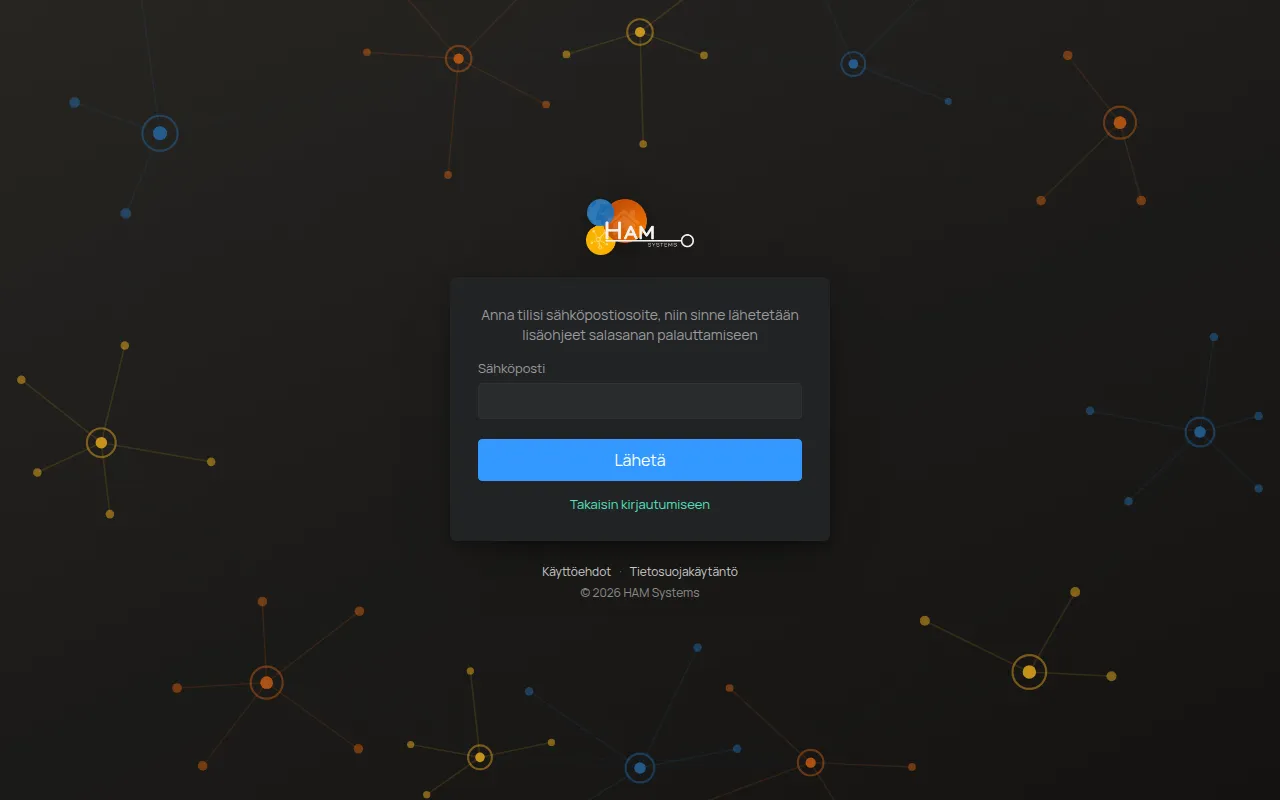This screenshot has width=1280, height=800.
Task: Open the Takaisin kirjautumiseen link
Action: point(640,505)
